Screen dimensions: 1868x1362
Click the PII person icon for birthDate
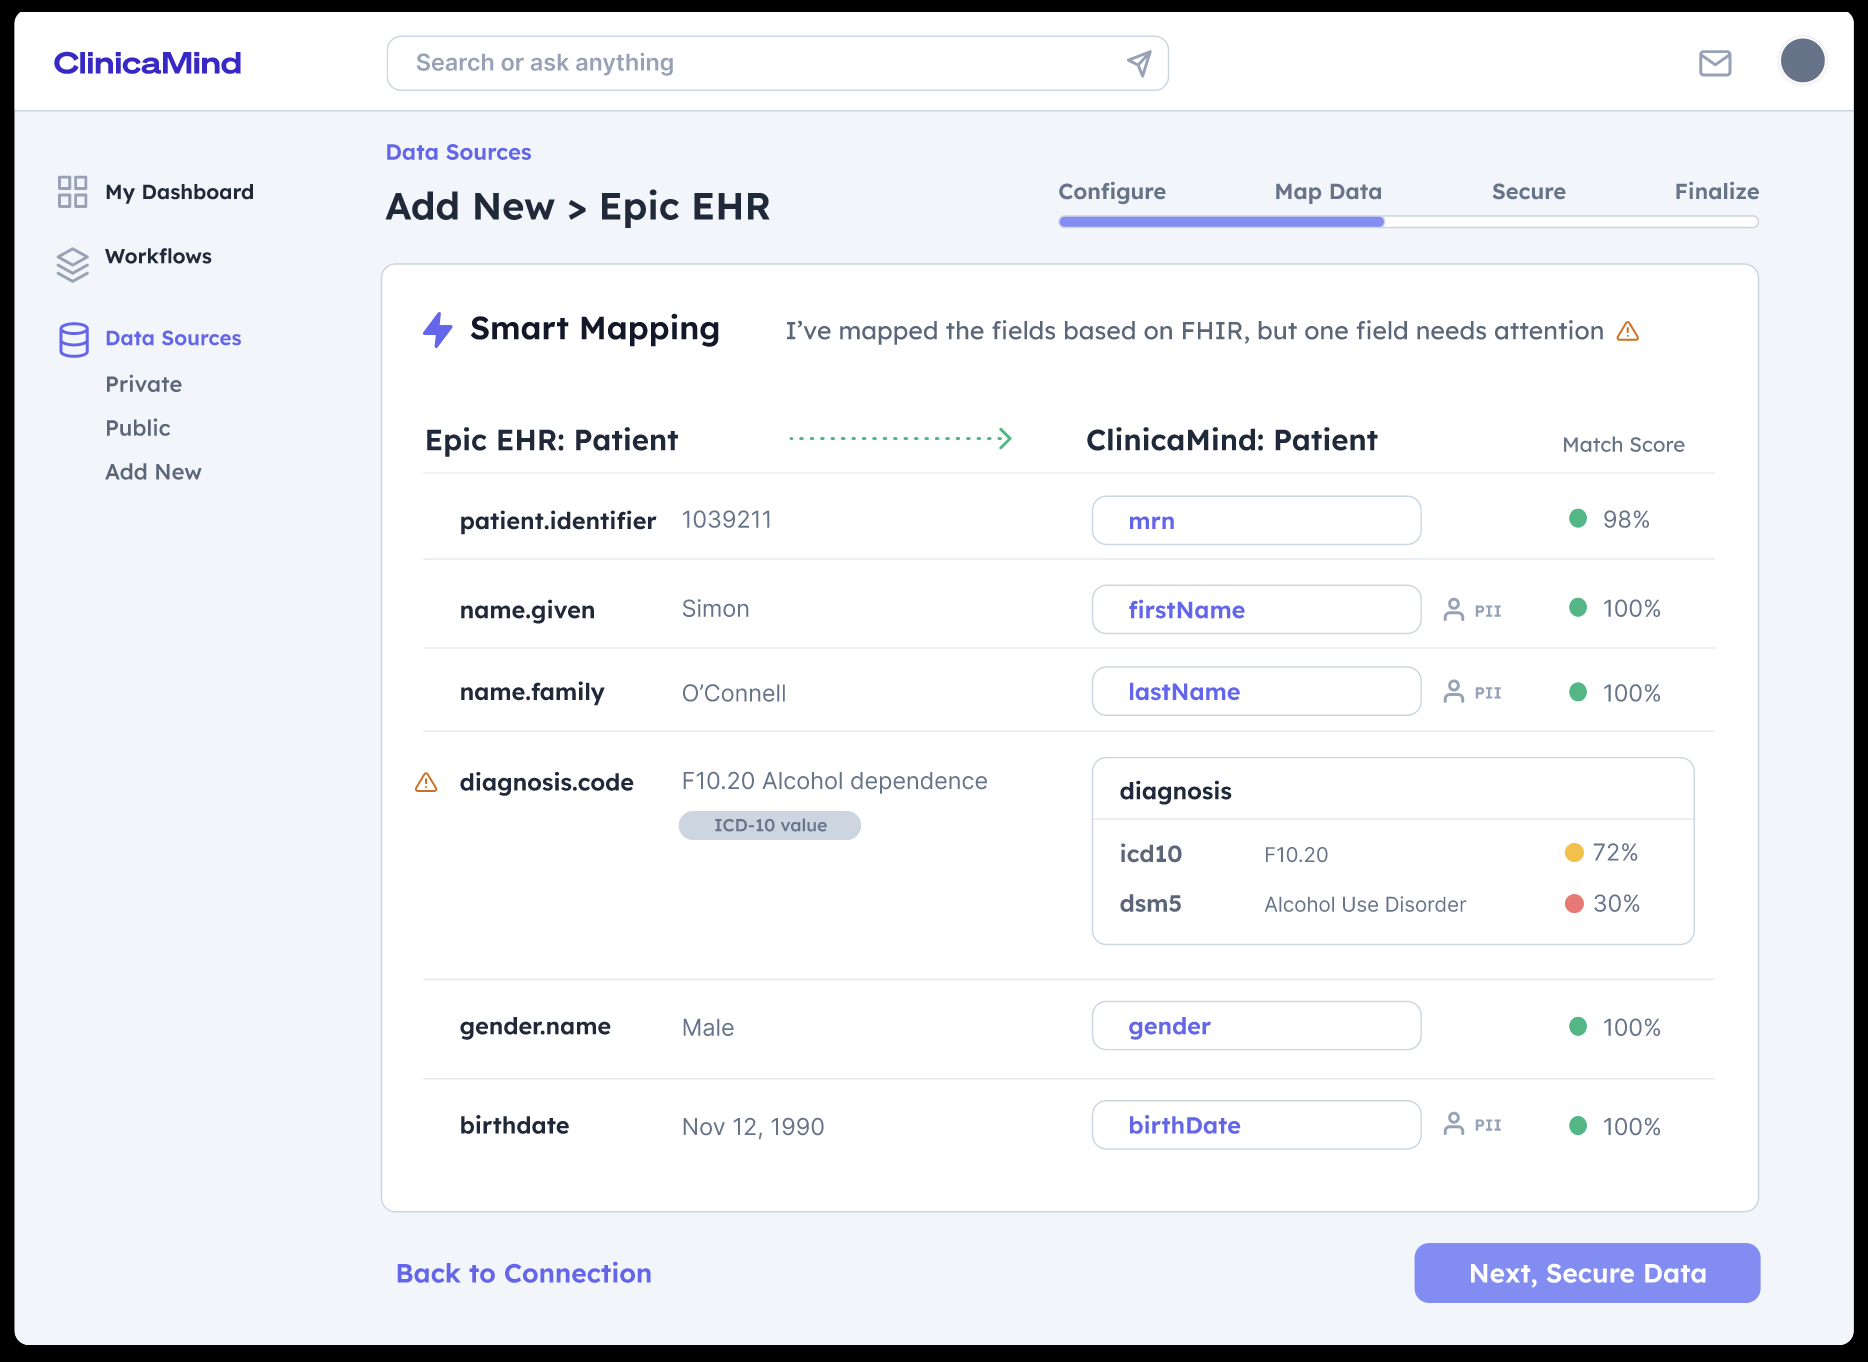coord(1454,1124)
